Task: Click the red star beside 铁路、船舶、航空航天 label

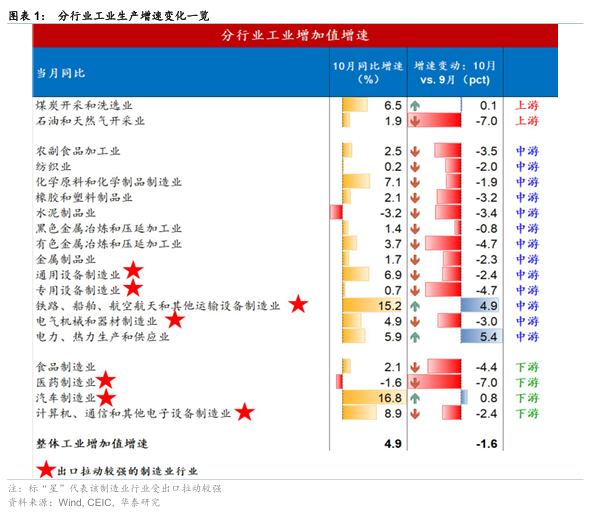Action: pyautogui.click(x=298, y=304)
